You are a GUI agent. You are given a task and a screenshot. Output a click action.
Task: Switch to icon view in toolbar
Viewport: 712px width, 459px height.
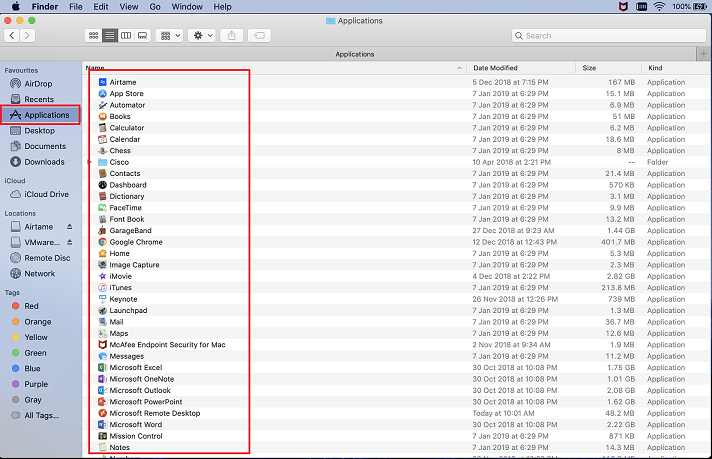point(93,35)
